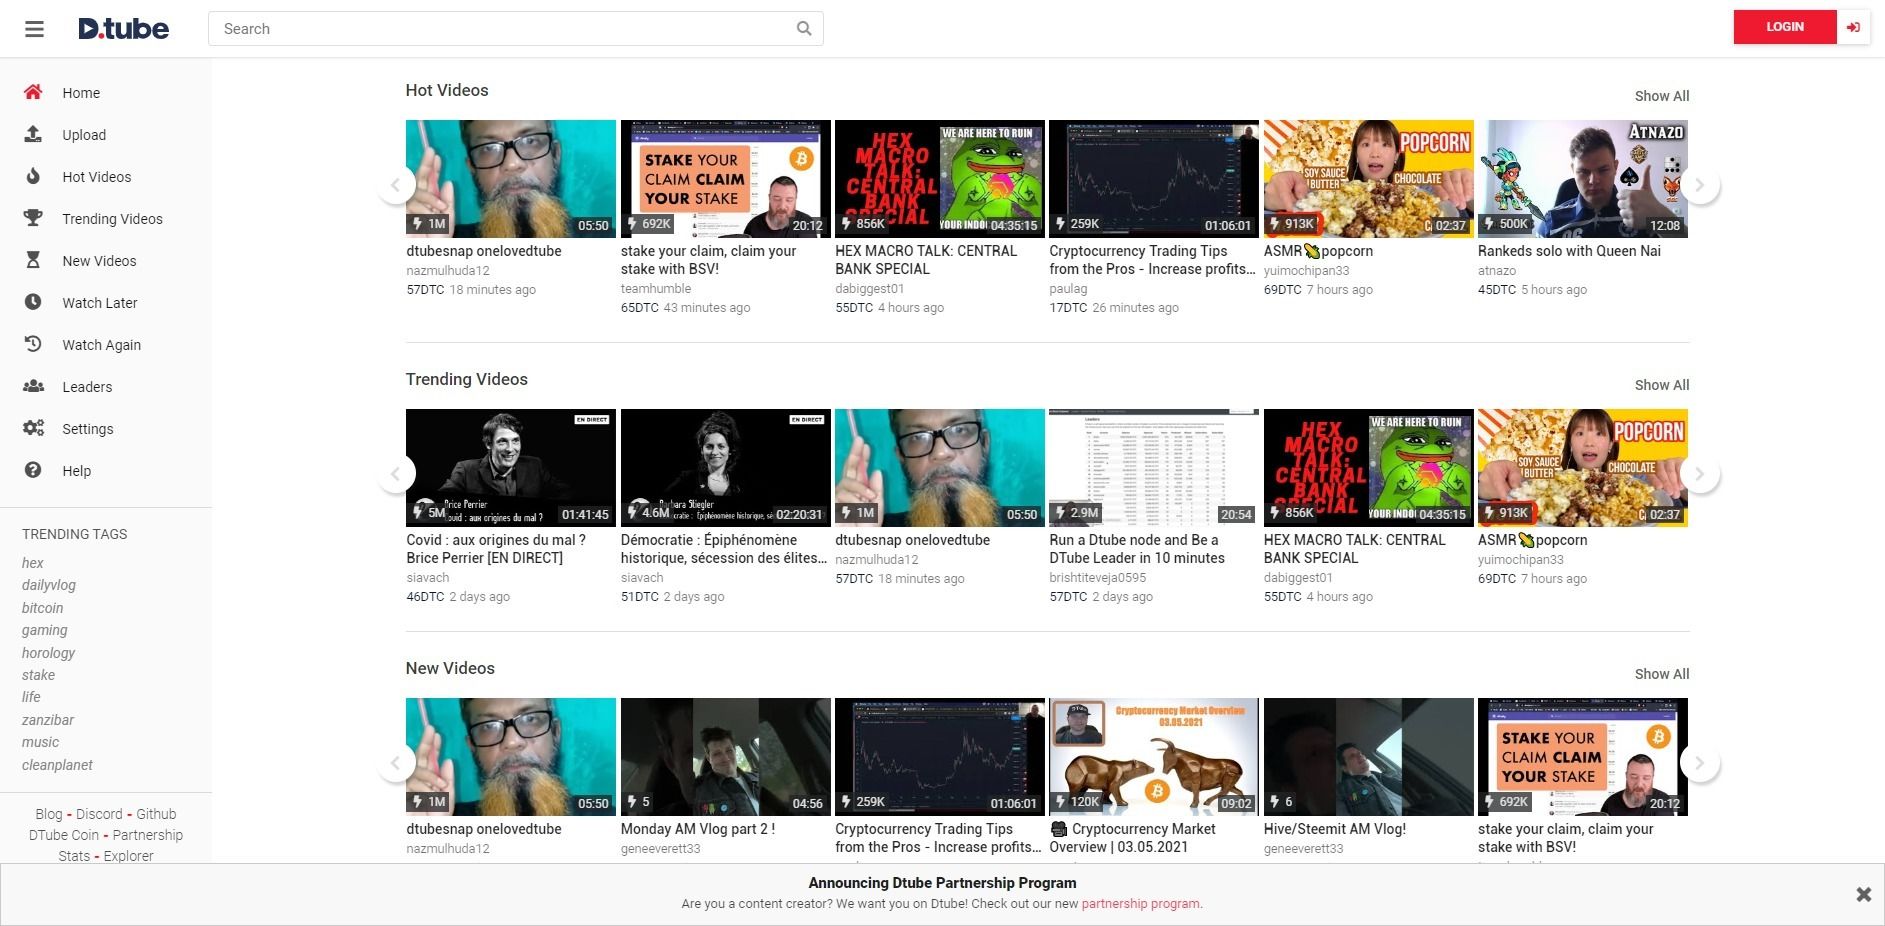Viewport: 1885px width, 926px height.
Task: Open New Videos from the sidebar
Action: click(99, 260)
